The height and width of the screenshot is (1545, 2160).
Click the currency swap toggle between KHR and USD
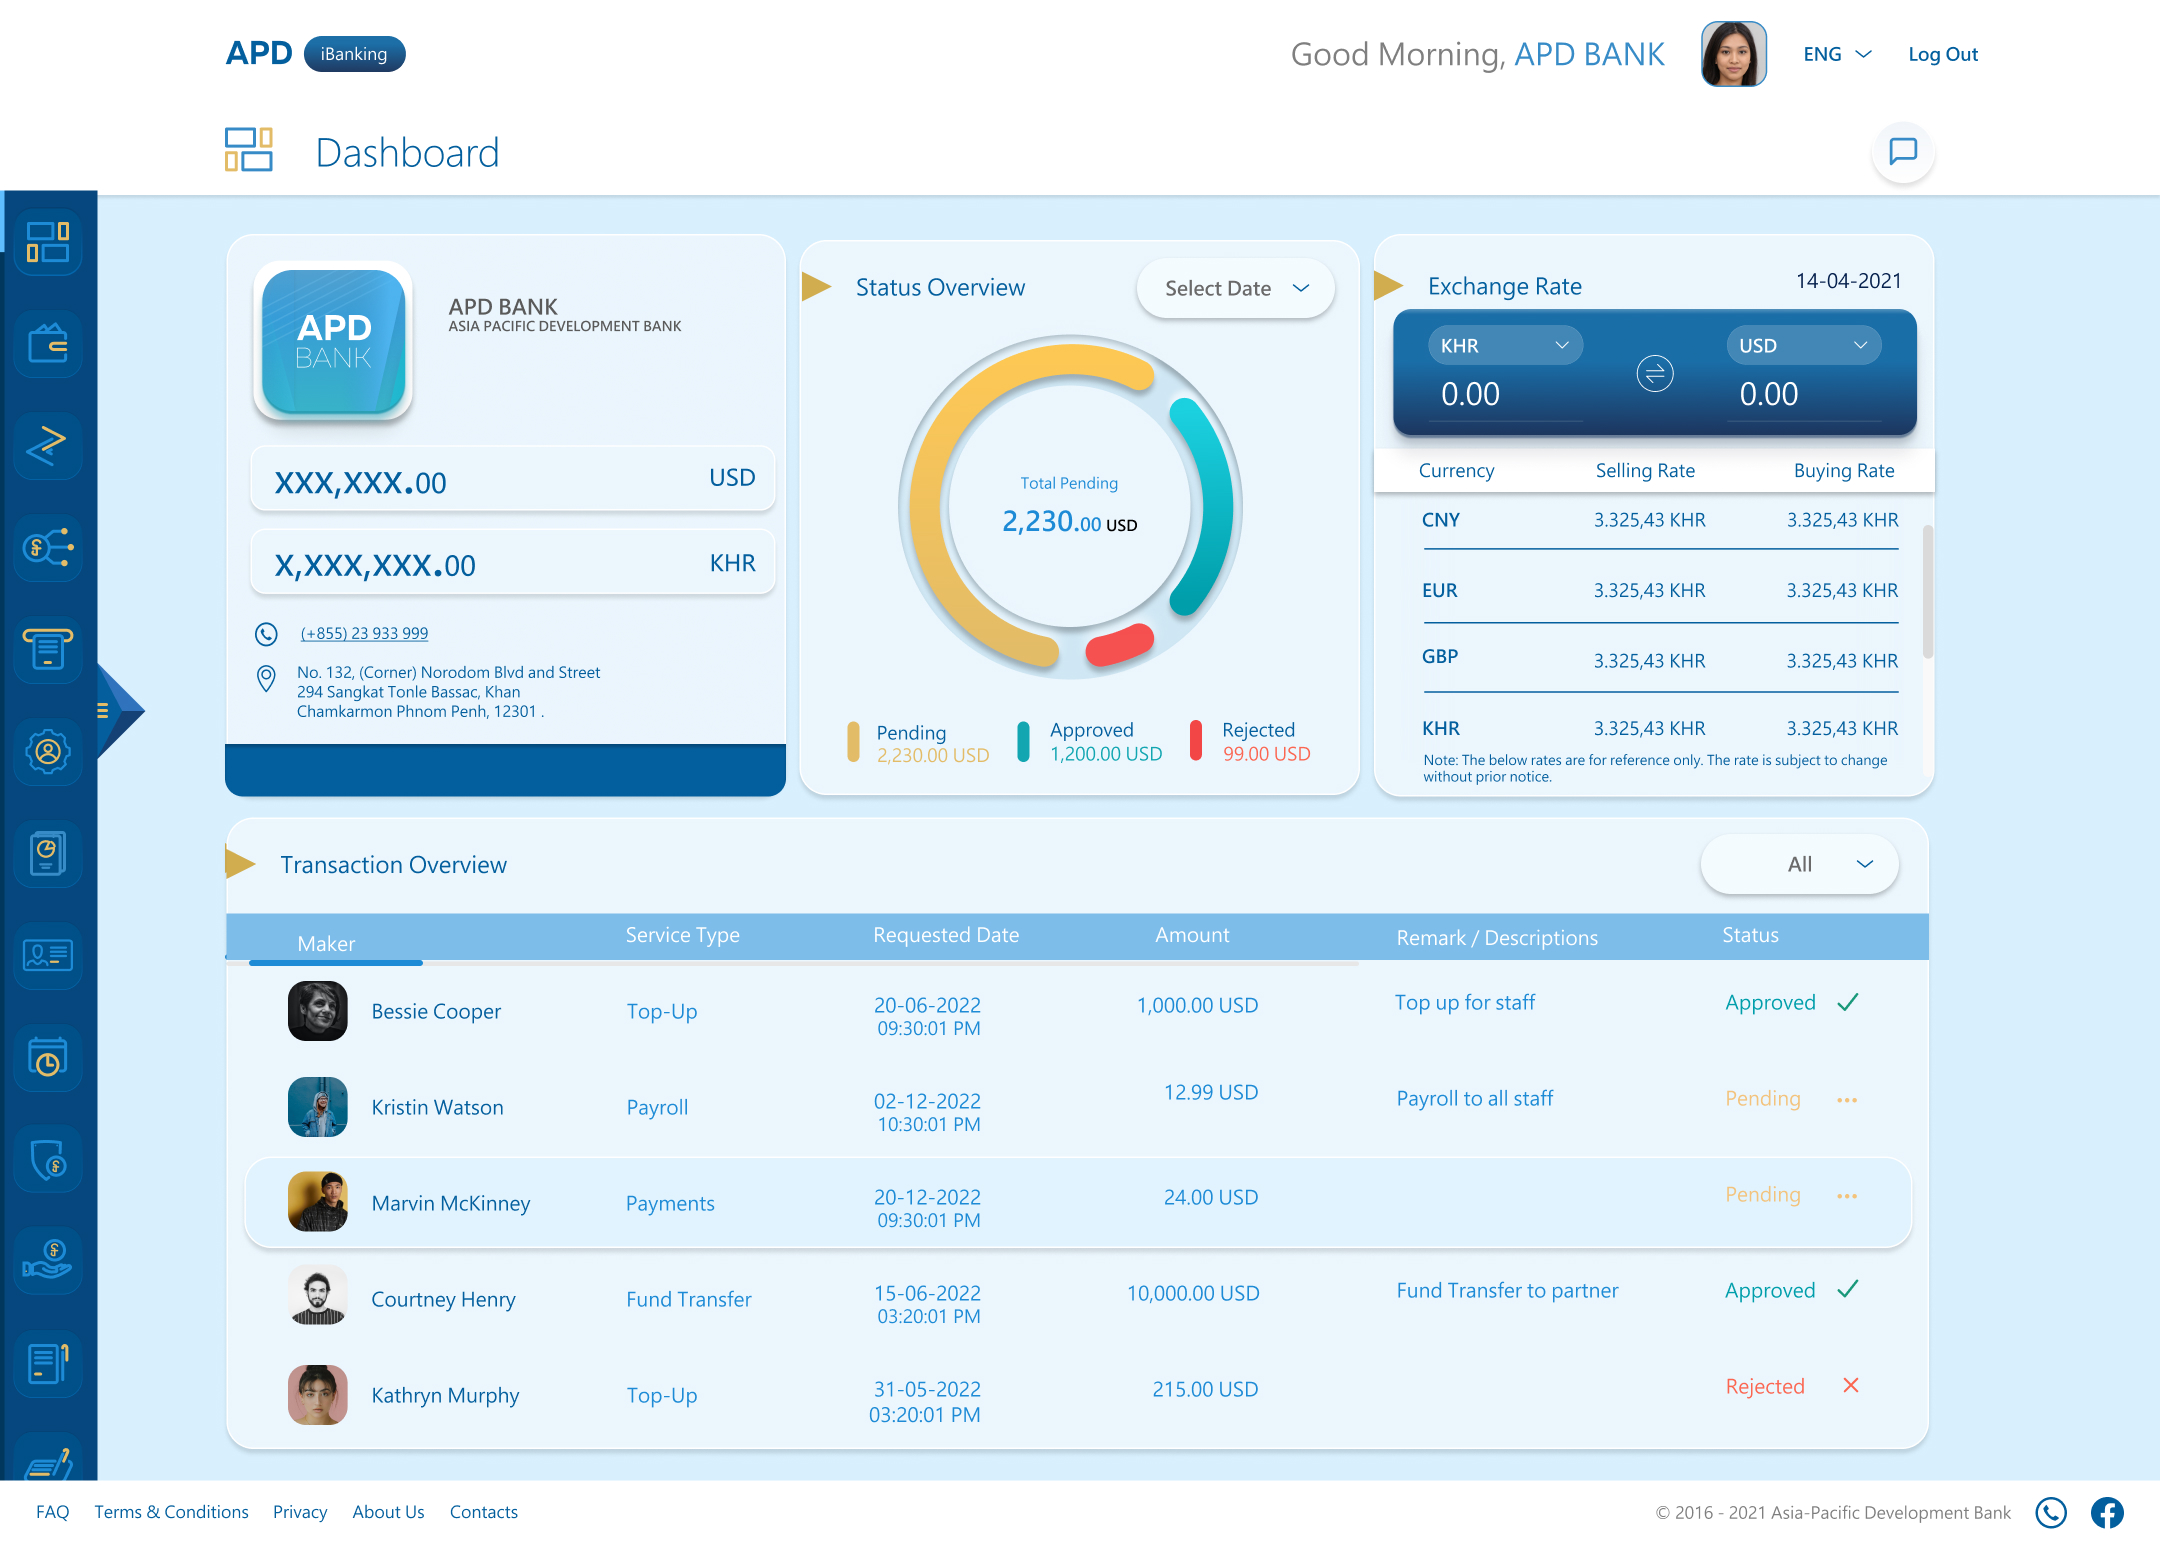[x=1655, y=373]
